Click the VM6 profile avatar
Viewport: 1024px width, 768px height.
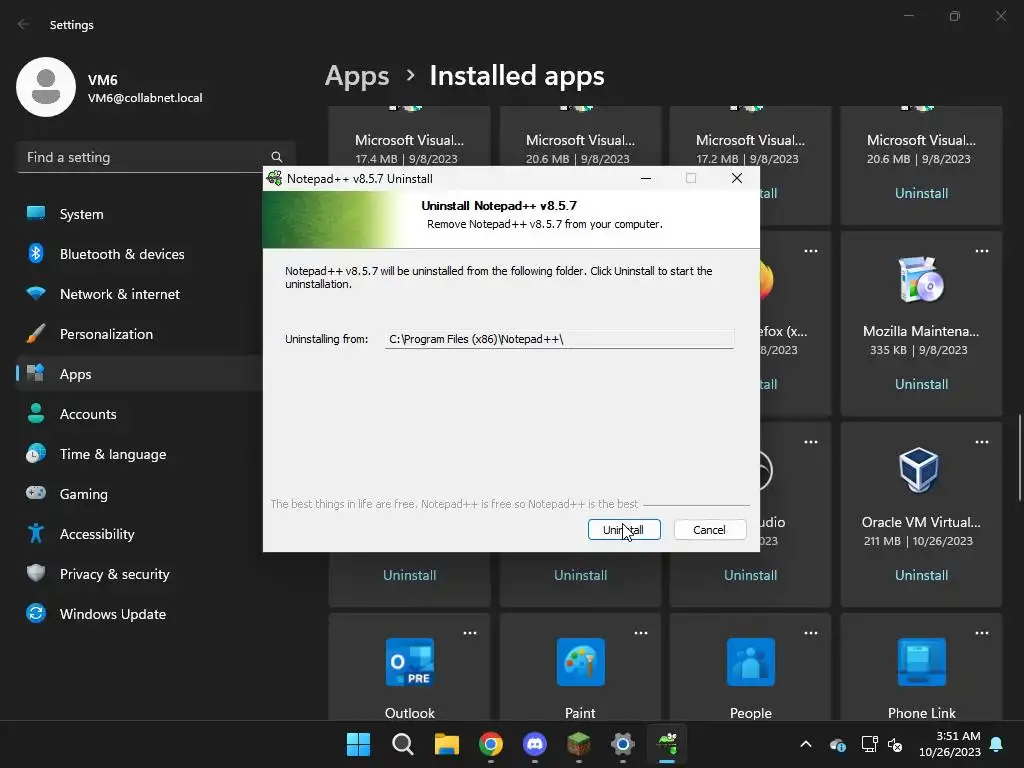(46, 87)
